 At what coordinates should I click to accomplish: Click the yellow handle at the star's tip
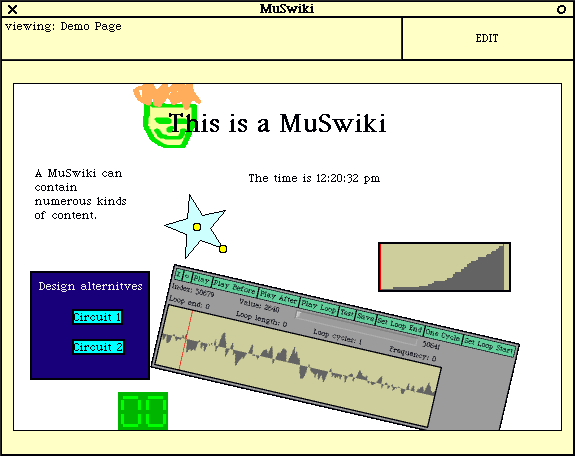pos(223,249)
